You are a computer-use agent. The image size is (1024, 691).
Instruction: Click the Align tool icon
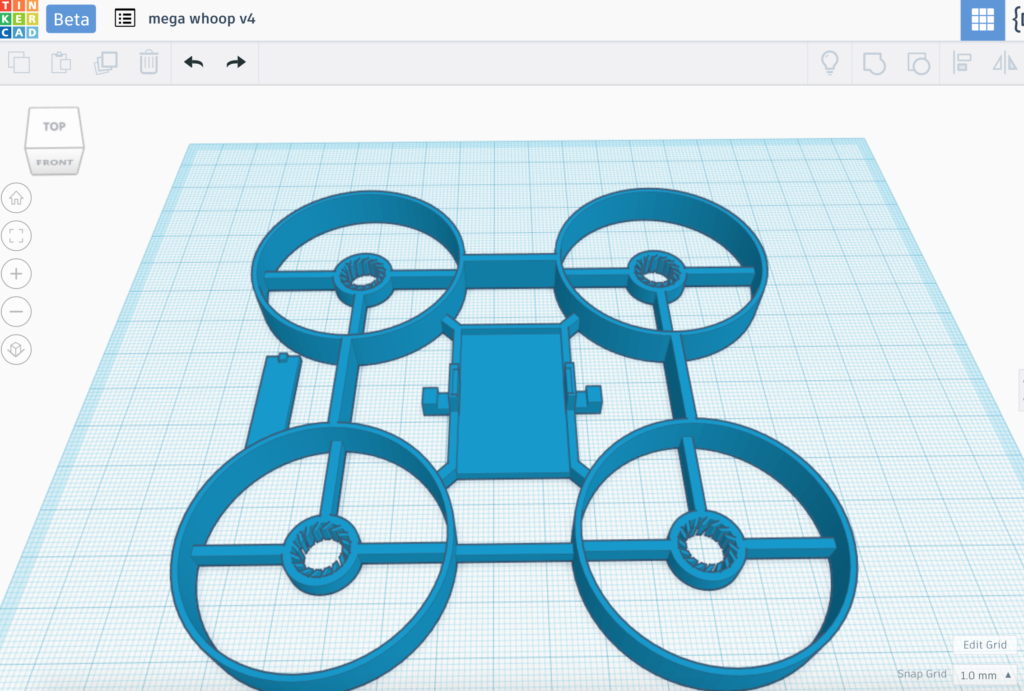pos(962,63)
